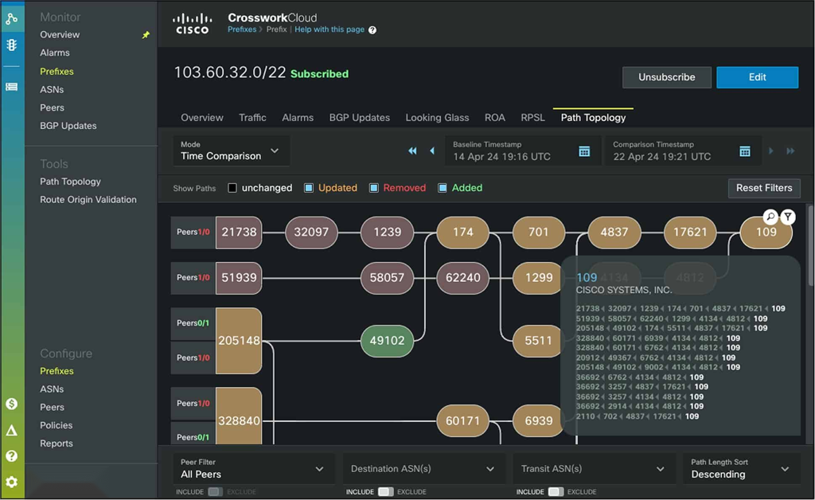Jump to earliest timestamp with double-left arrow
Screen dimensions: 815x500
(412, 151)
